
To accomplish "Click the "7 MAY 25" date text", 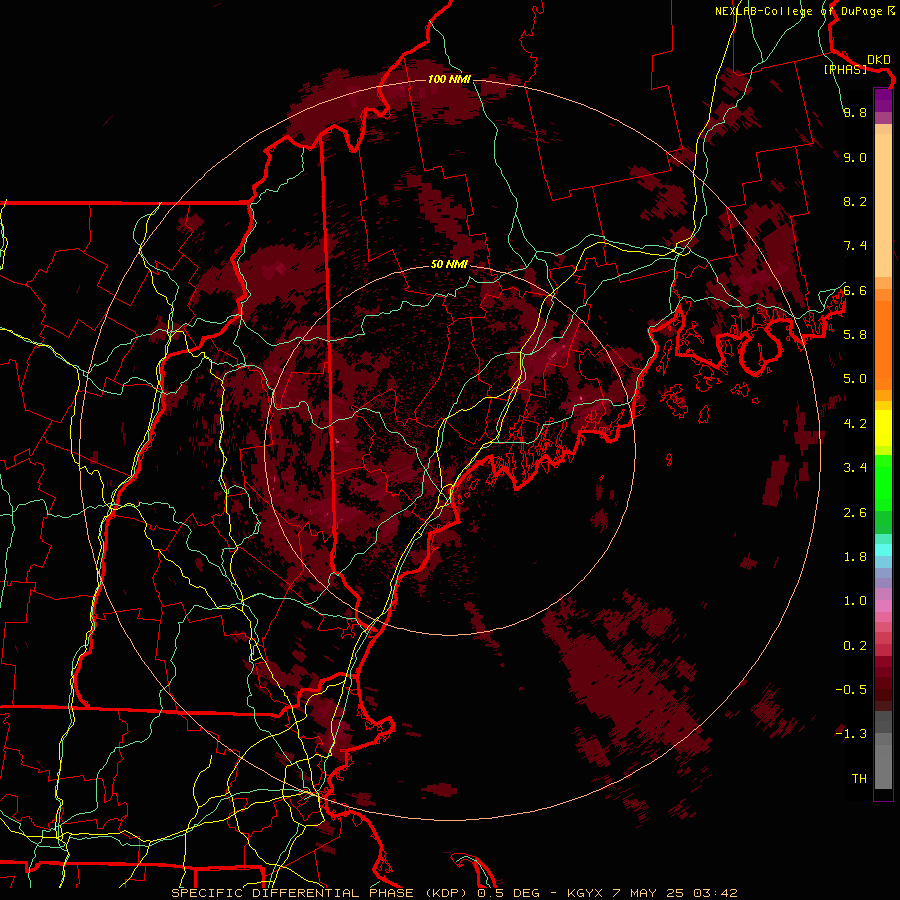I will point(648,893).
